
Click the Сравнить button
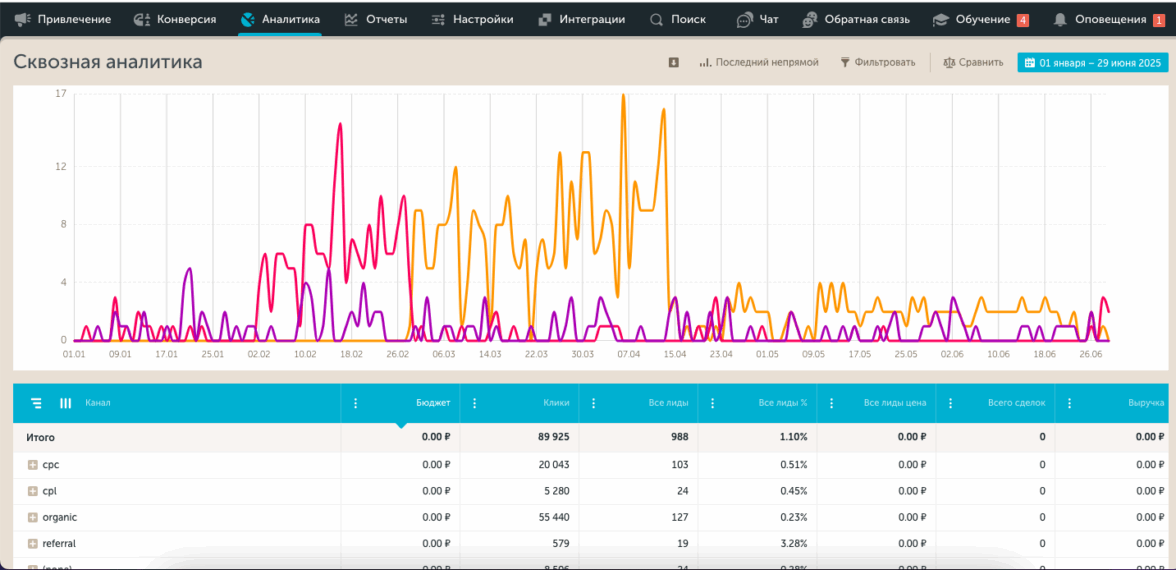pos(973,62)
